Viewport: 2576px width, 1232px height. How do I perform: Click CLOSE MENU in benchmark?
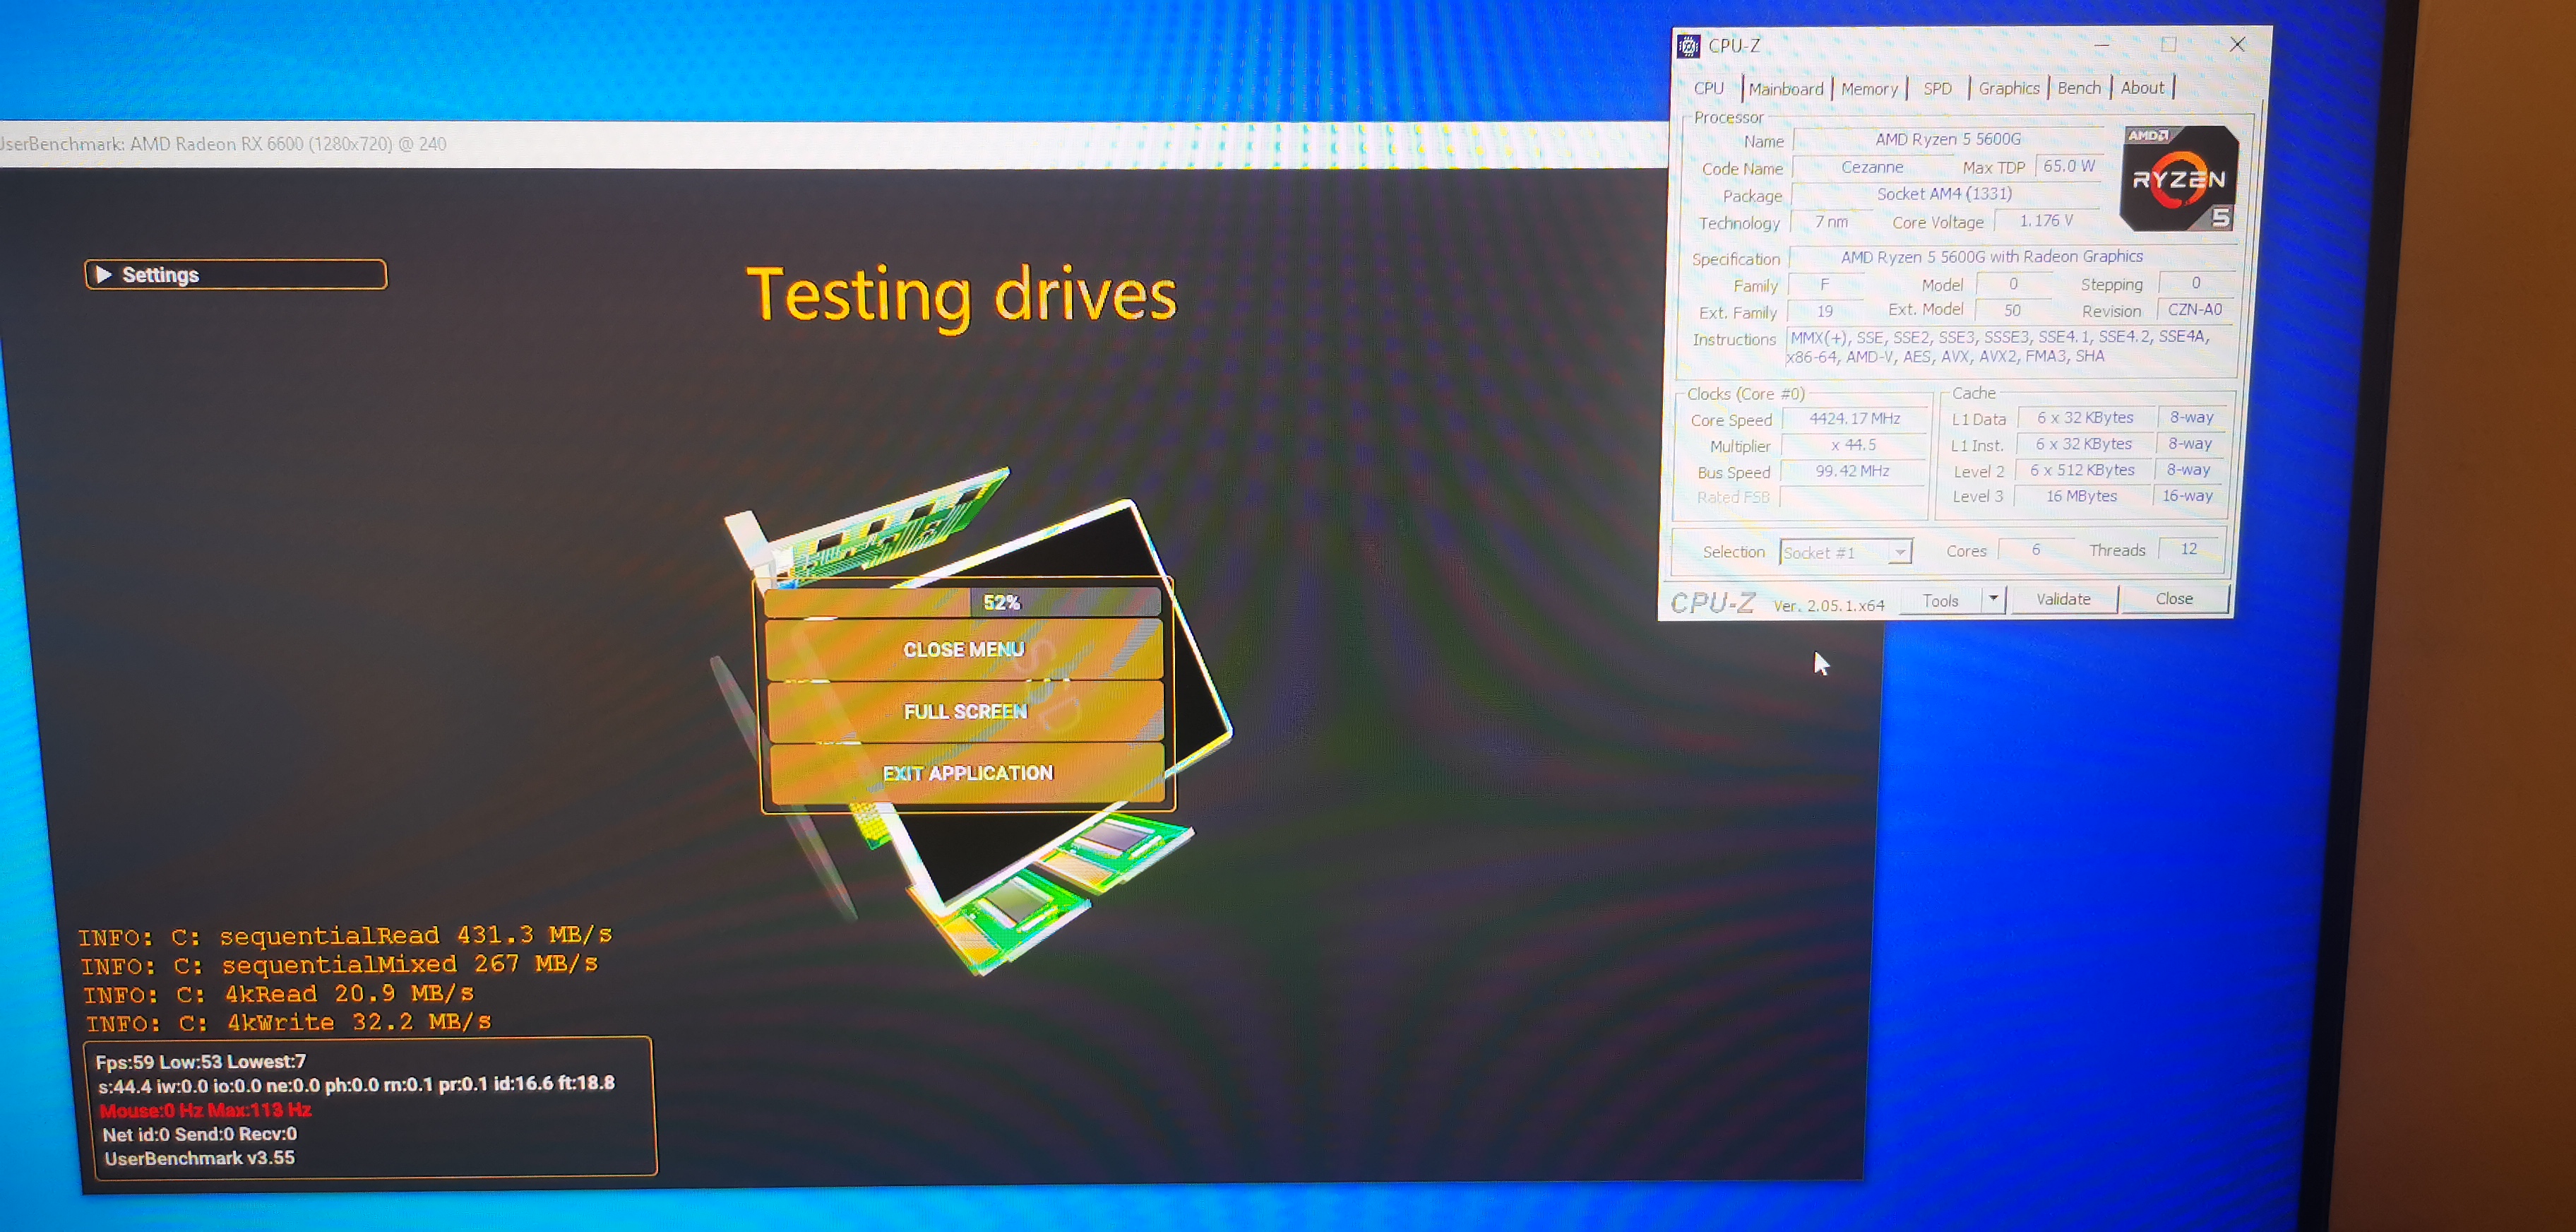(963, 650)
